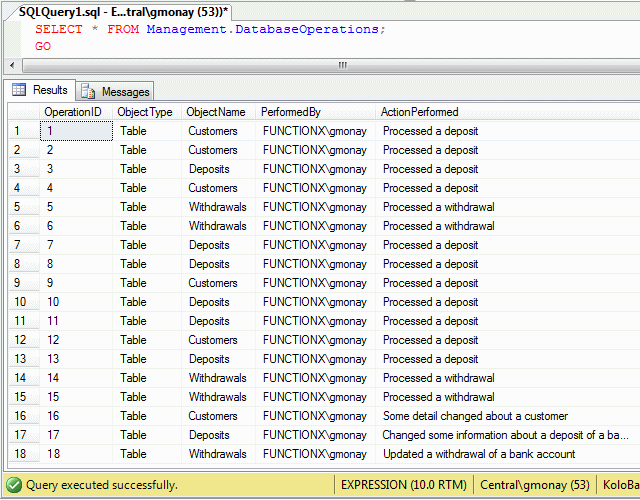
Task: Switch to the Results tab
Action: pyautogui.click(x=40, y=90)
